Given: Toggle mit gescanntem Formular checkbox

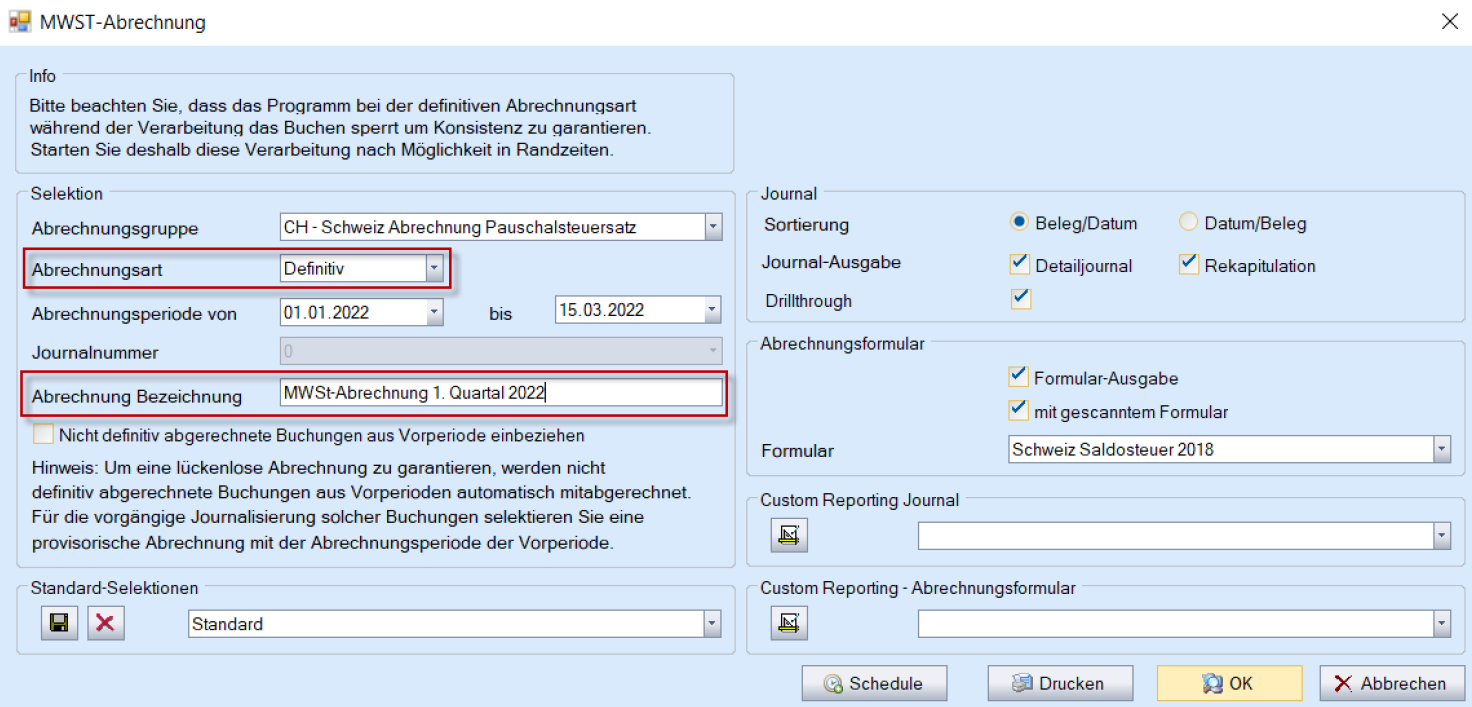Looking at the screenshot, I should 1019,410.
